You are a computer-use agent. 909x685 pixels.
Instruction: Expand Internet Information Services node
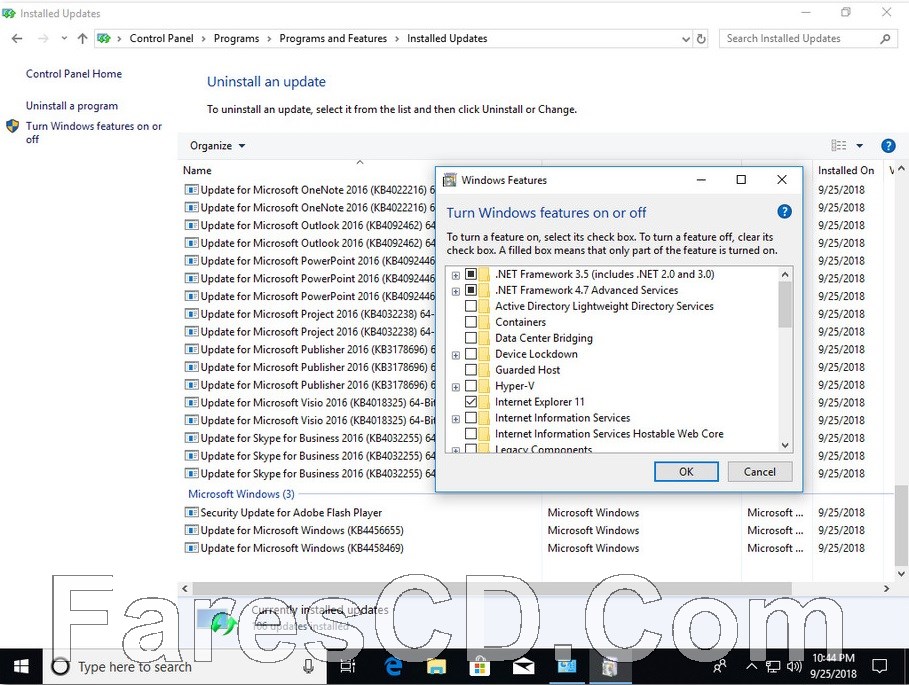pyautogui.click(x=456, y=418)
